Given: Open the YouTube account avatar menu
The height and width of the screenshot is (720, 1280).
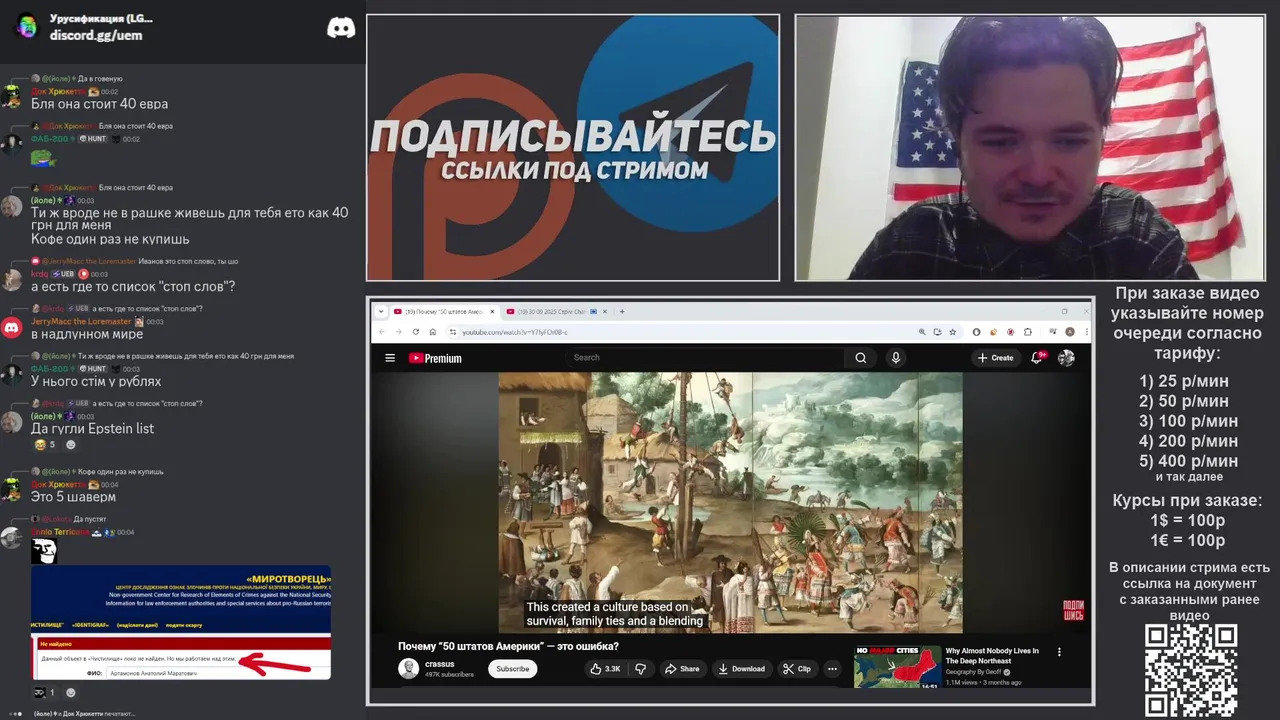Looking at the screenshot, I should tap(1066, 358).
